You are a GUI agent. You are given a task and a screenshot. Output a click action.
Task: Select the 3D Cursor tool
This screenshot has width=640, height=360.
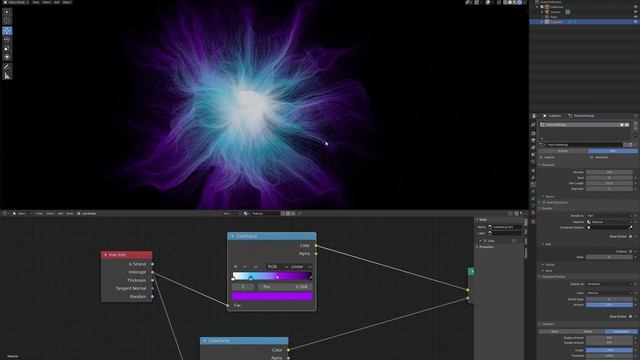coord(7,20)
